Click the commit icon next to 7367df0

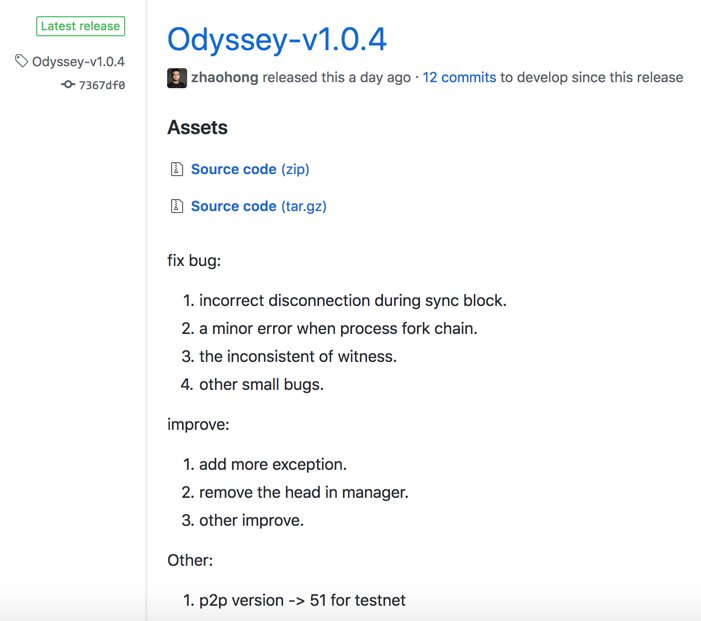point(68,84)
